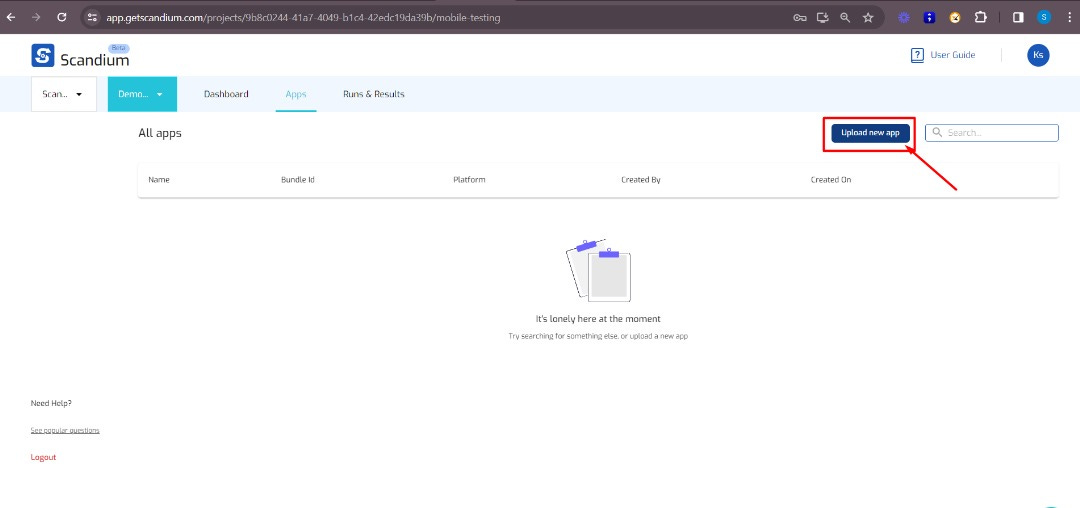Viewport: 1080px width, 508px height.
Task: Open the Runs & Results tab
Action: [373, 94]
